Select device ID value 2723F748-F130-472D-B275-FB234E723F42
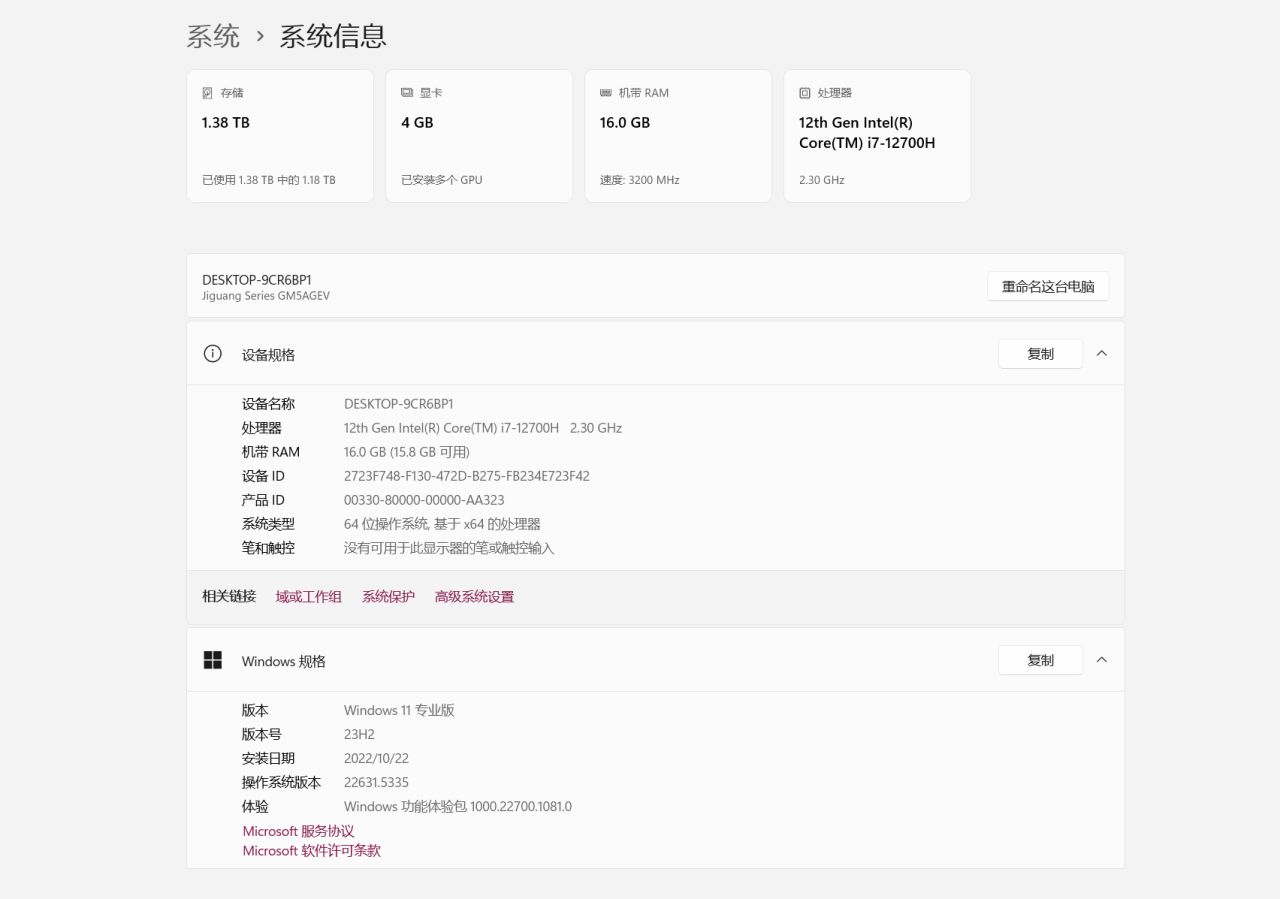 tap(467, 476)
